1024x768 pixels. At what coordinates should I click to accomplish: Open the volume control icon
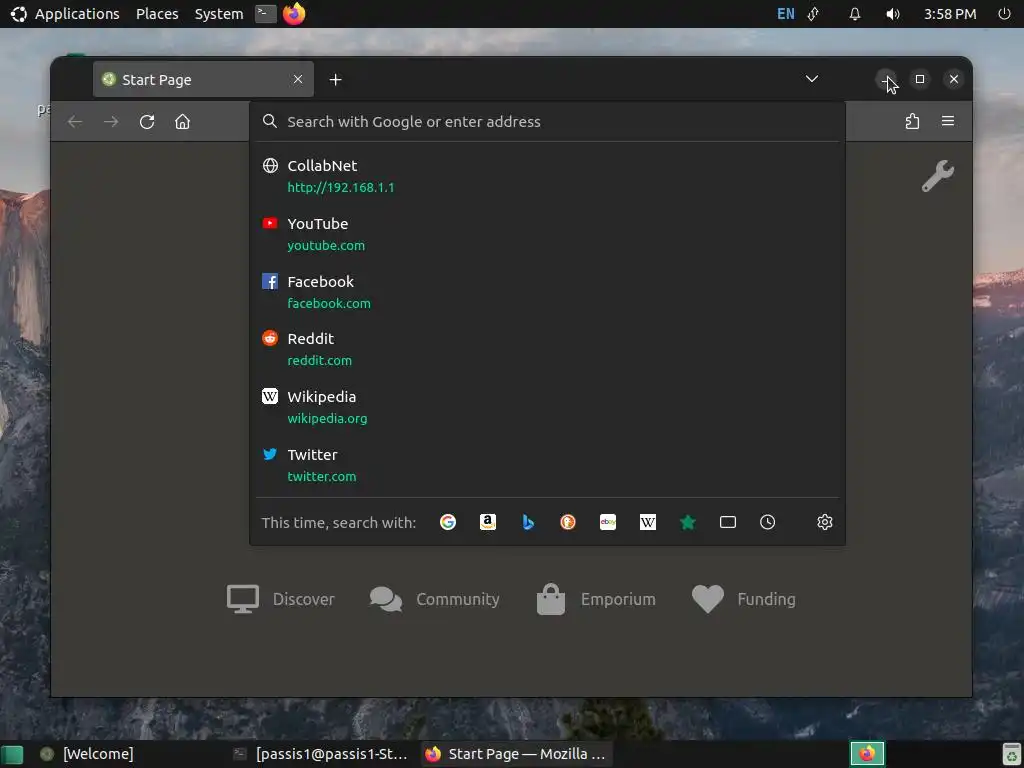coord(893,14)
